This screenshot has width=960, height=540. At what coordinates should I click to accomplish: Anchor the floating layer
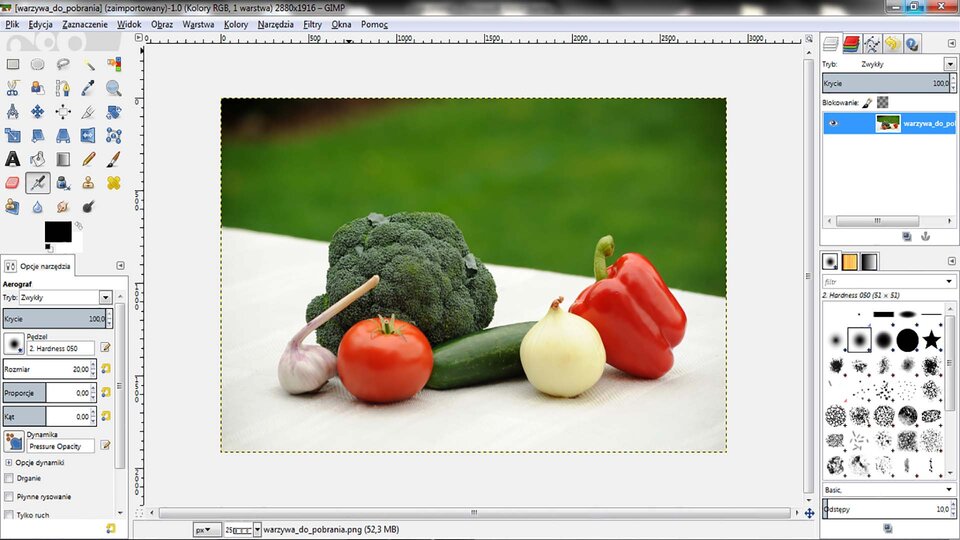pyautogui.click(x=925, y=236)
